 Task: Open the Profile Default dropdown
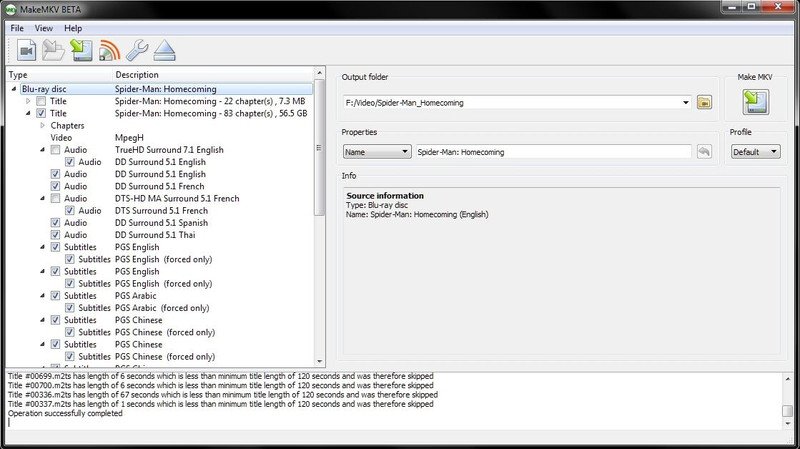point(756,152)
